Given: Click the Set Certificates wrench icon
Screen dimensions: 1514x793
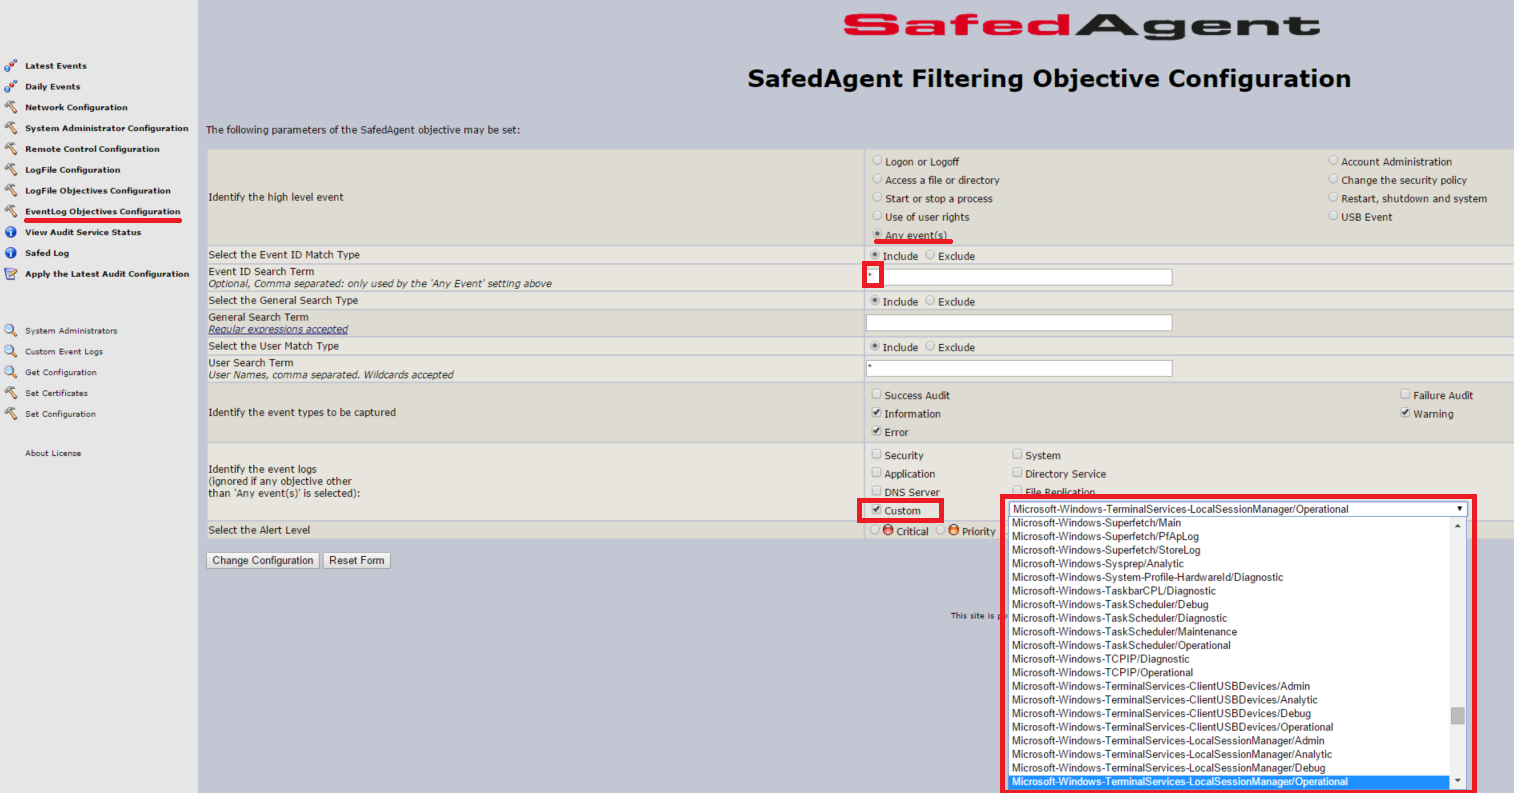Looking at the screenshot, I should pyautogui.click(x=10, y=393).
